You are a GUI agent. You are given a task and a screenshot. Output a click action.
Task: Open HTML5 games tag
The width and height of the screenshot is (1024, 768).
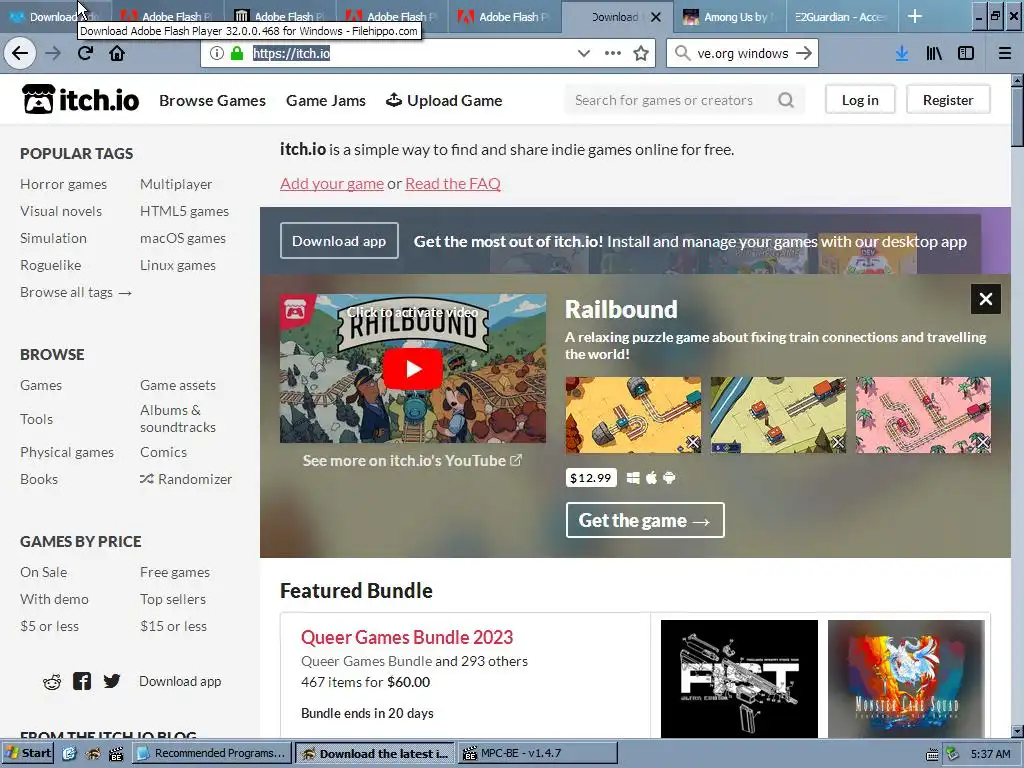click(184, 212)
